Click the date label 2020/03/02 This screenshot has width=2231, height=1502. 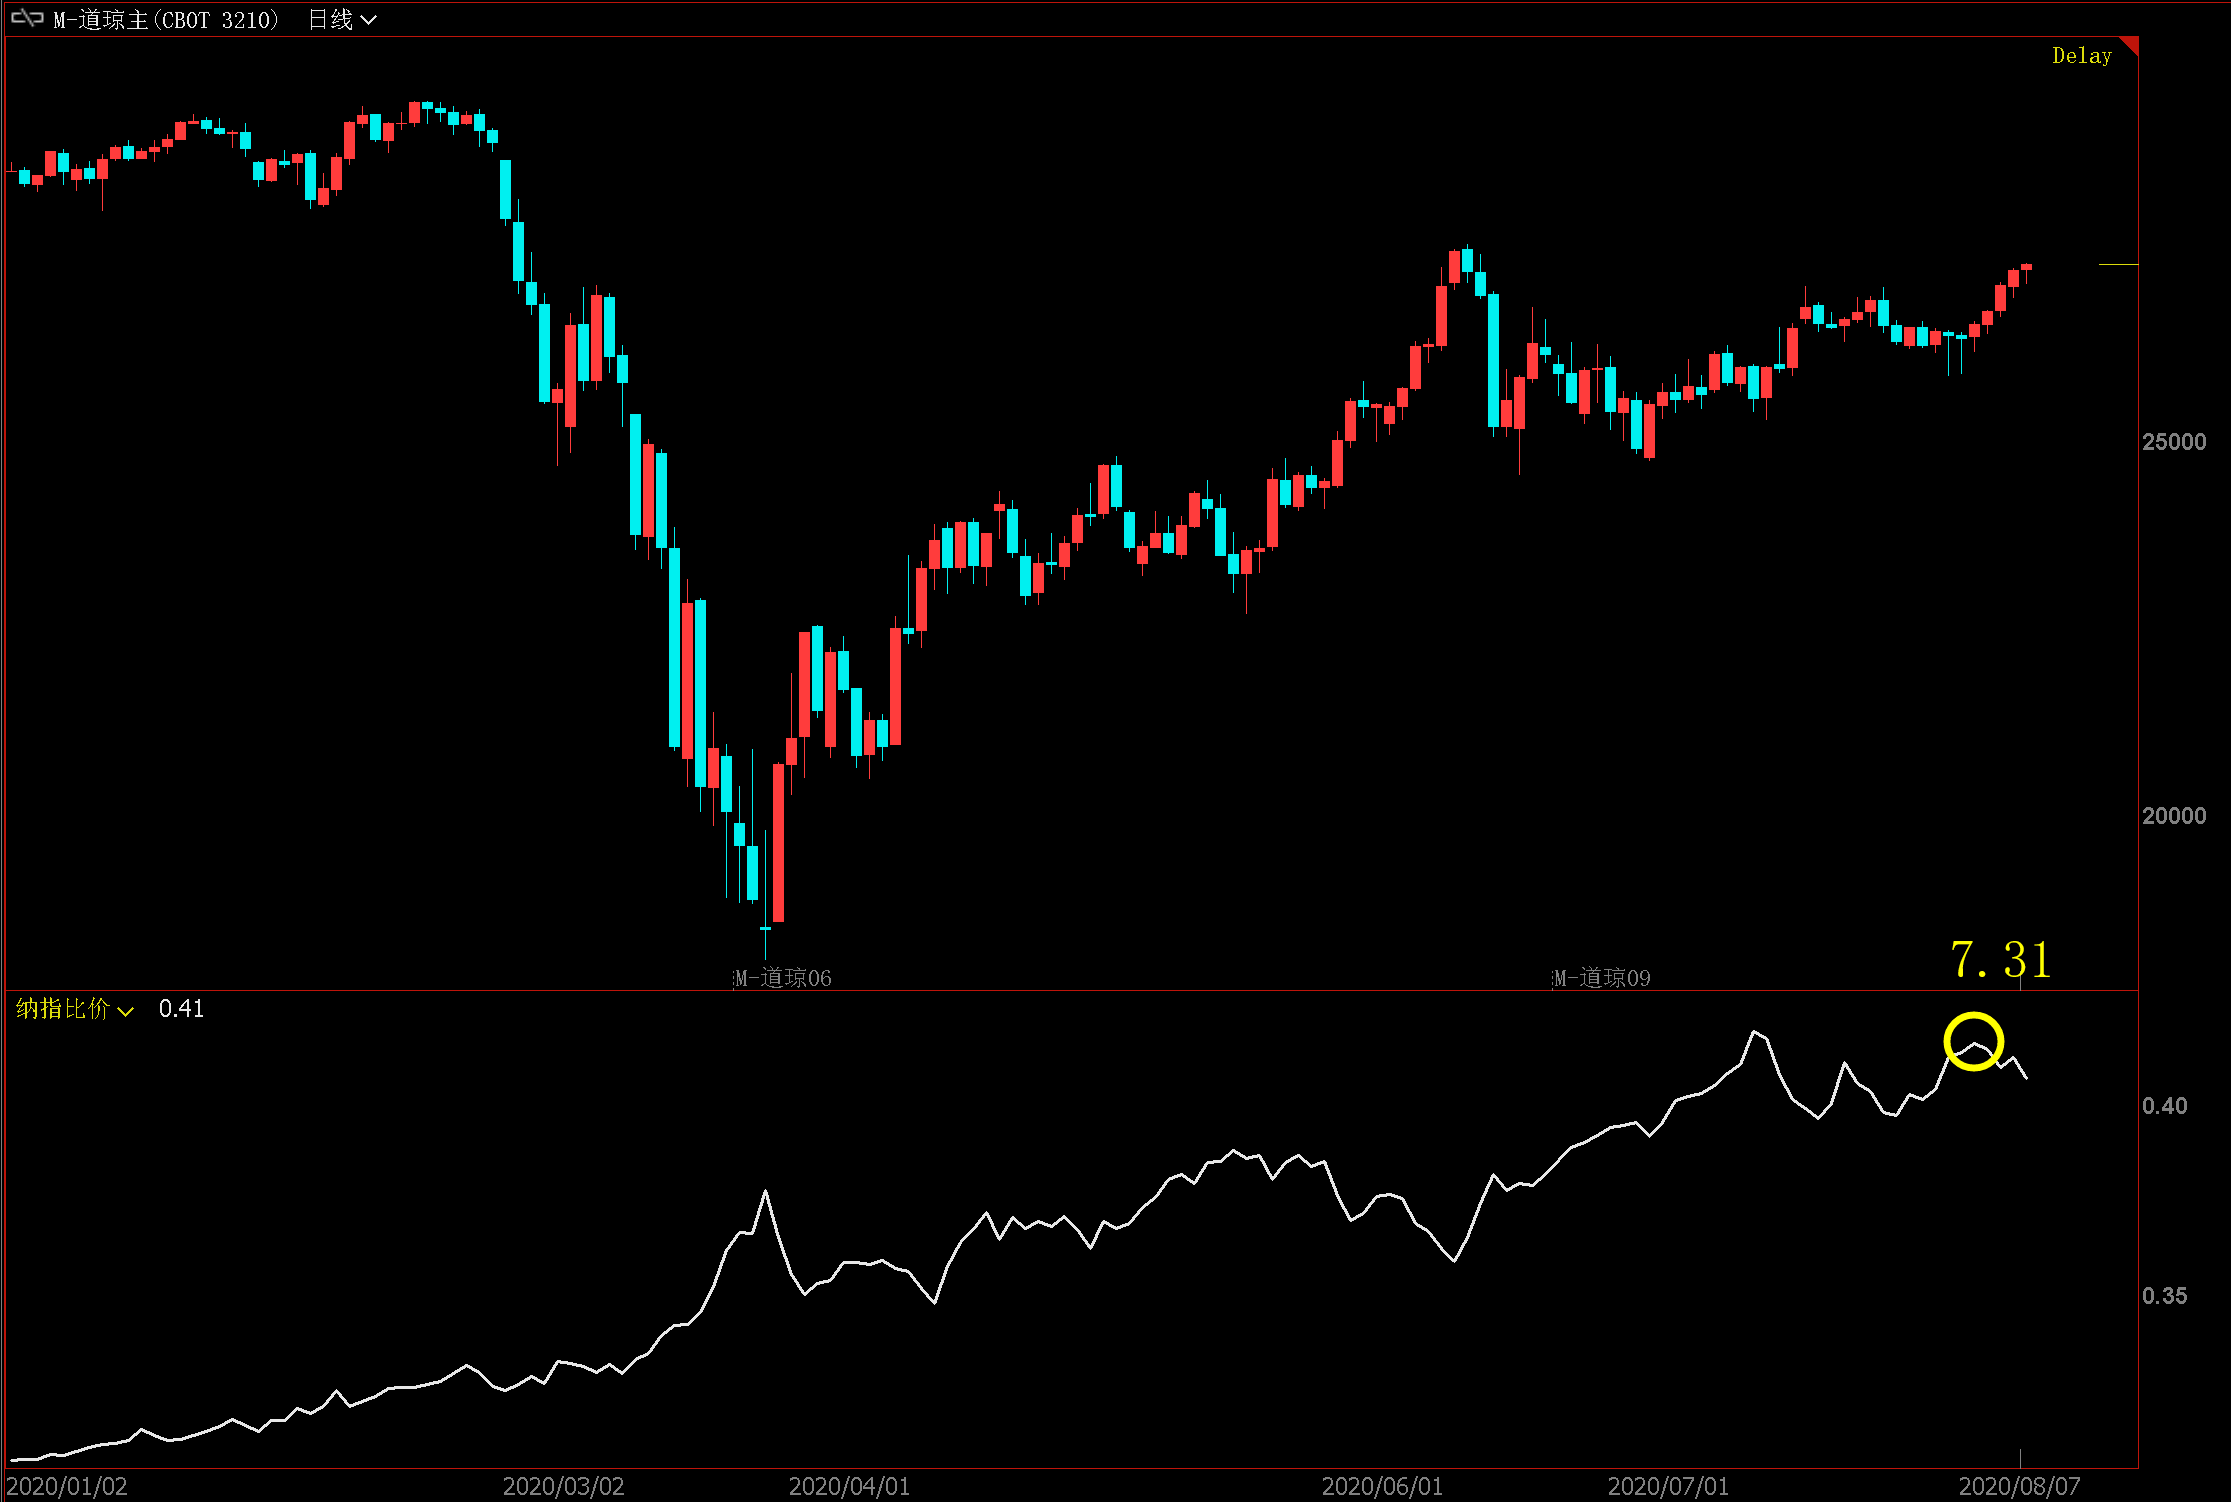(563, 1486)
